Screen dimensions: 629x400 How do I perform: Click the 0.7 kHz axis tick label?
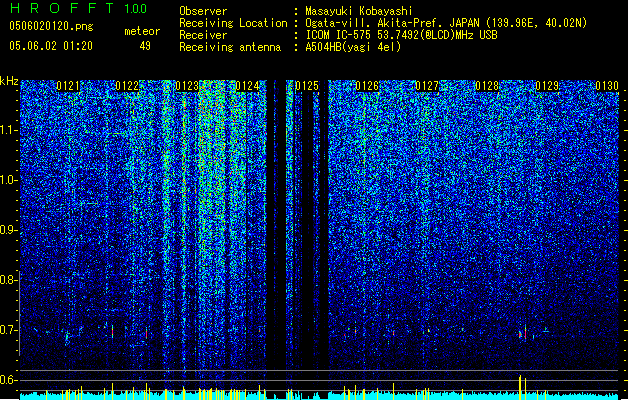[x=8, y=330]
